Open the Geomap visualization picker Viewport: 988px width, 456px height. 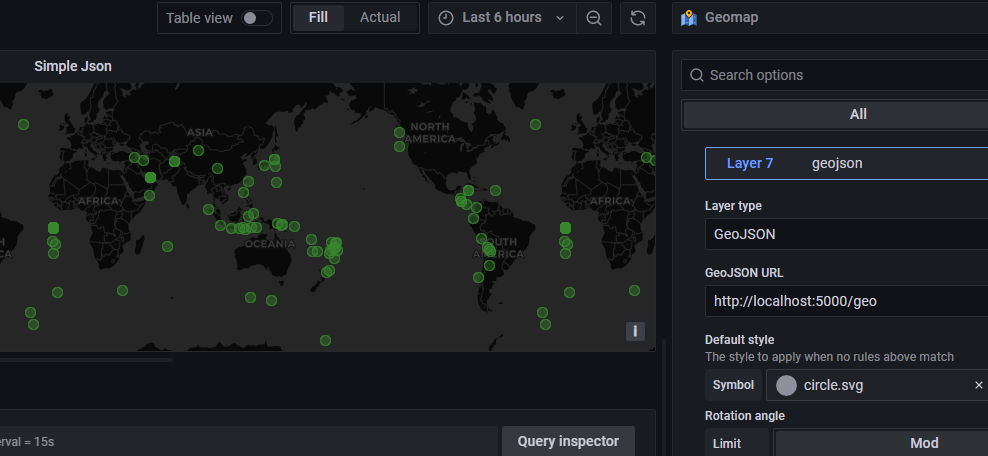(x=830, y=18)
